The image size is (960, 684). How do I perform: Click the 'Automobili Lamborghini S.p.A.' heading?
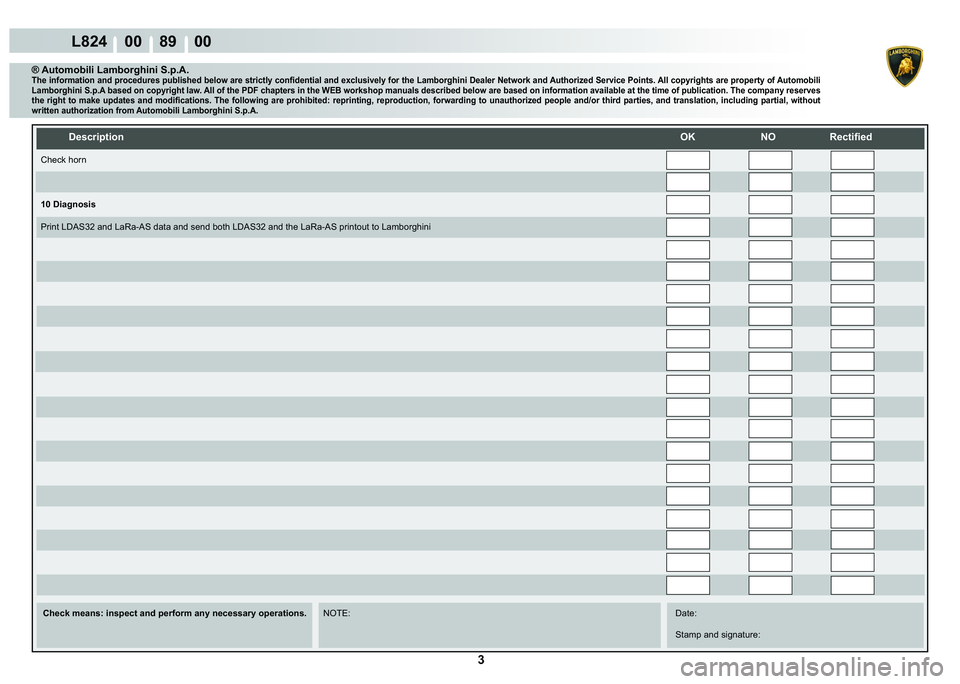(110, 70)
